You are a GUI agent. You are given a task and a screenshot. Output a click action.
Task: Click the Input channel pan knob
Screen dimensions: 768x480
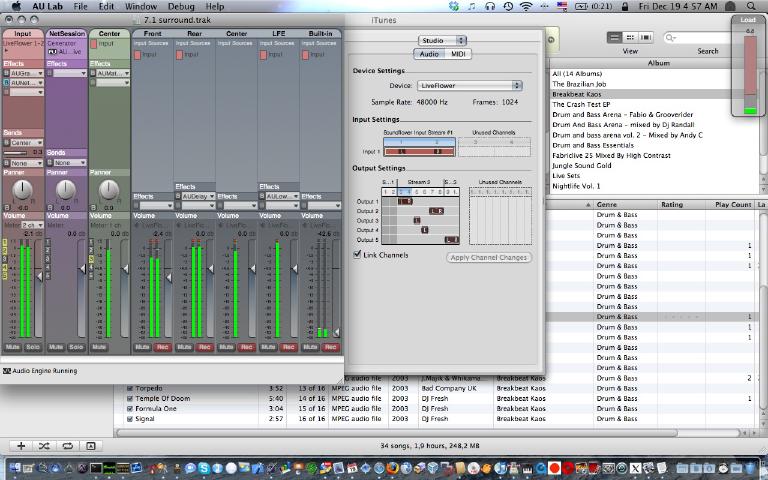pyautogui.click(x=22, y=190)
